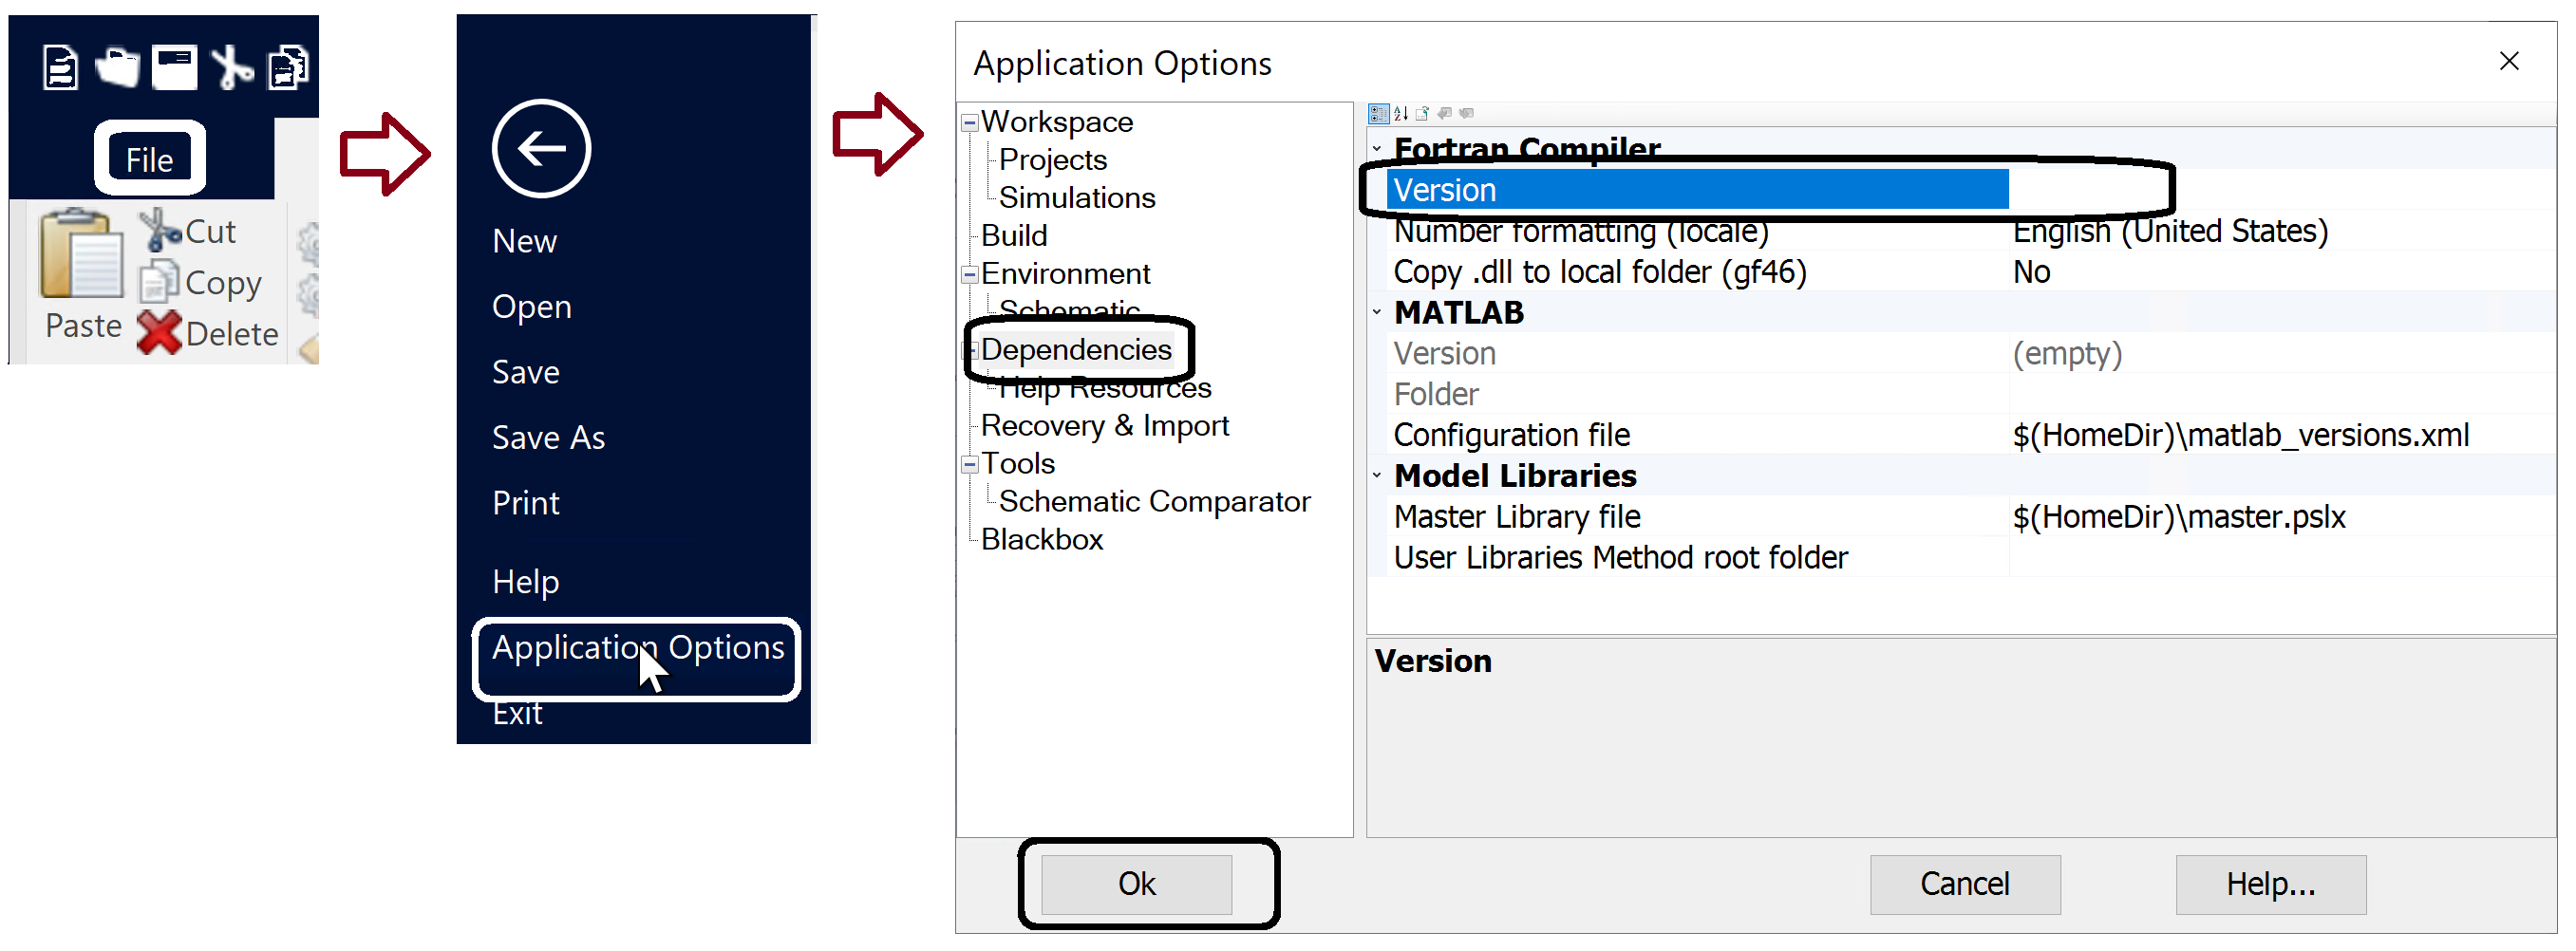Viewport: 2576px width, 951px height.
Task: Open the File tab
Action: (x=149, y=159)
